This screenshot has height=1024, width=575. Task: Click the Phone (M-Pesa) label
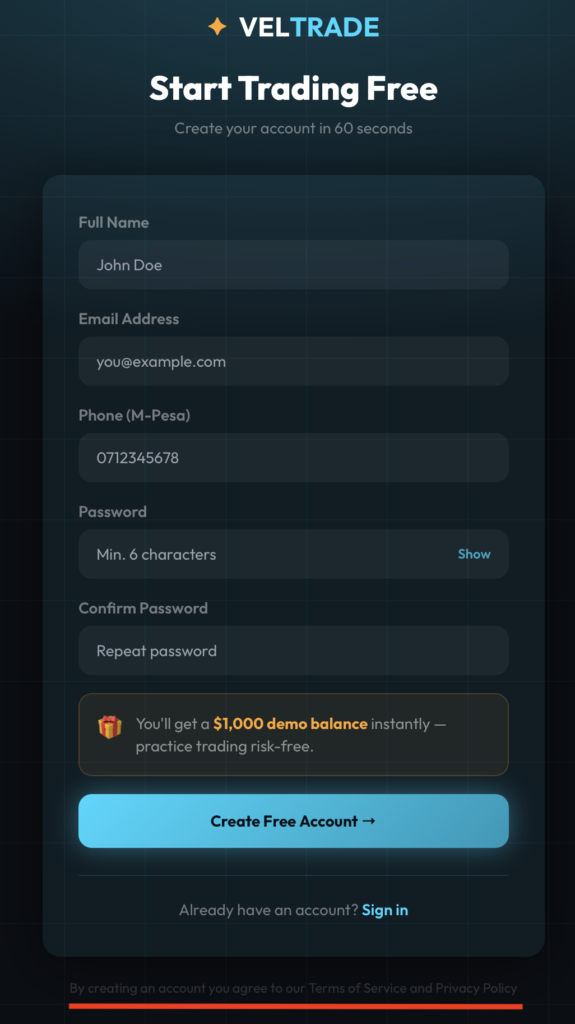[x=135, y=415]
